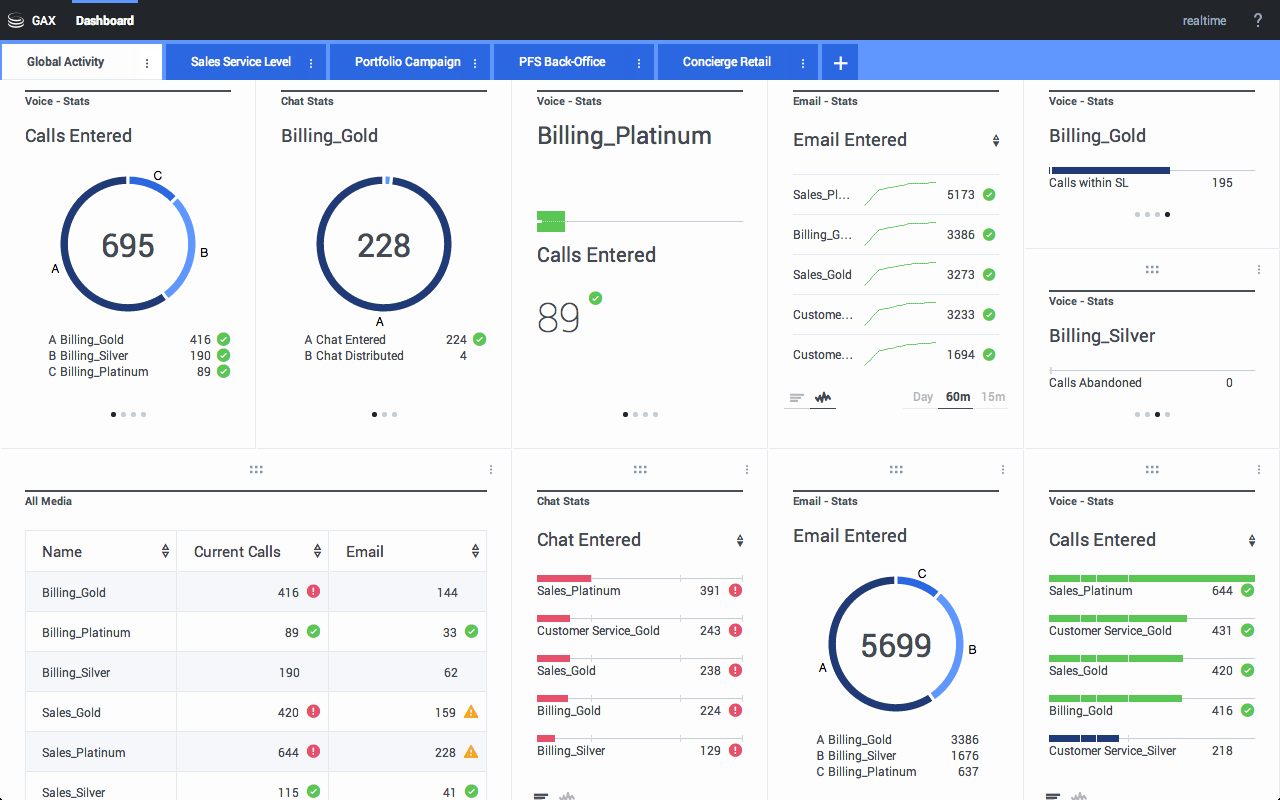Click the GAX logo icon
This screenshot has height=800, width=1280.
click(16, 20)
